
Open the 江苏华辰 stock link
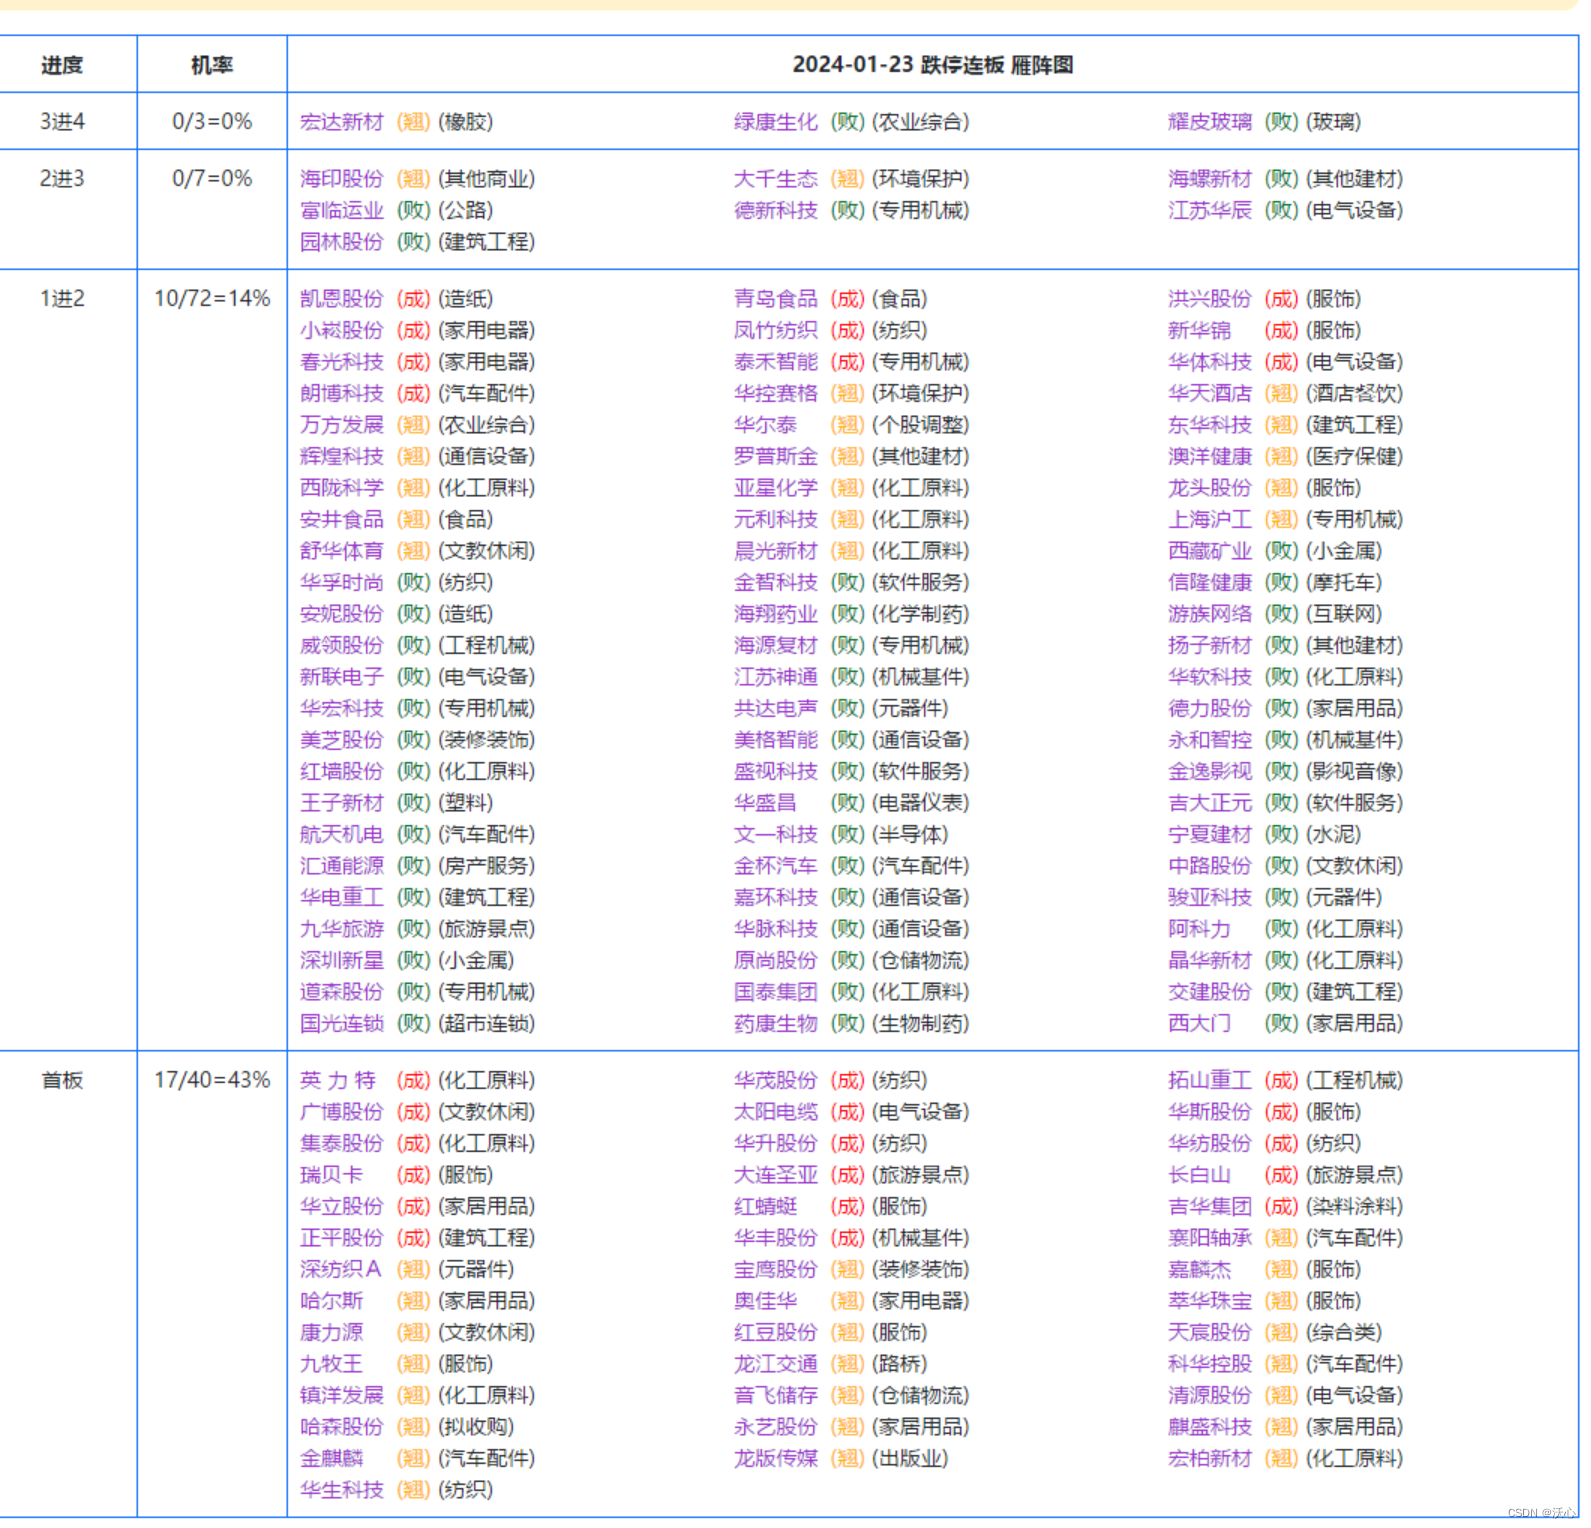pos(1210,210)
